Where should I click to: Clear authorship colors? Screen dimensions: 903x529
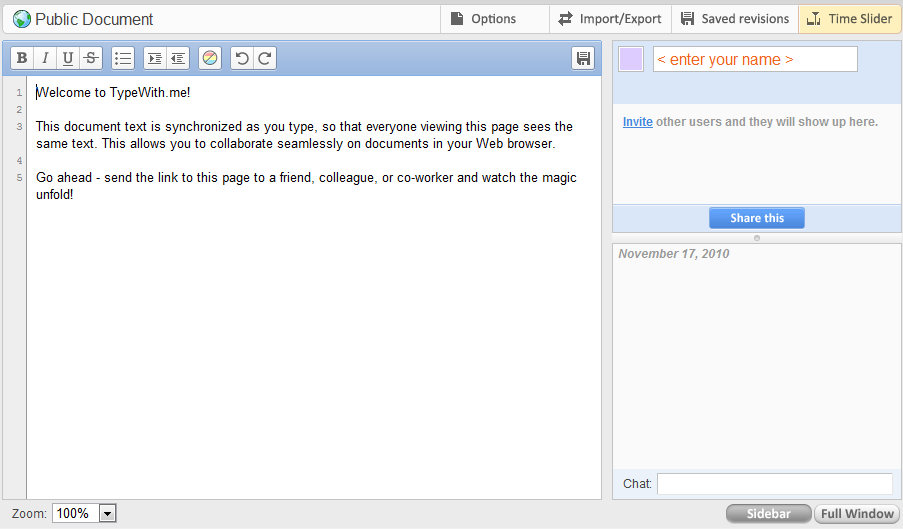click(210, 58)
